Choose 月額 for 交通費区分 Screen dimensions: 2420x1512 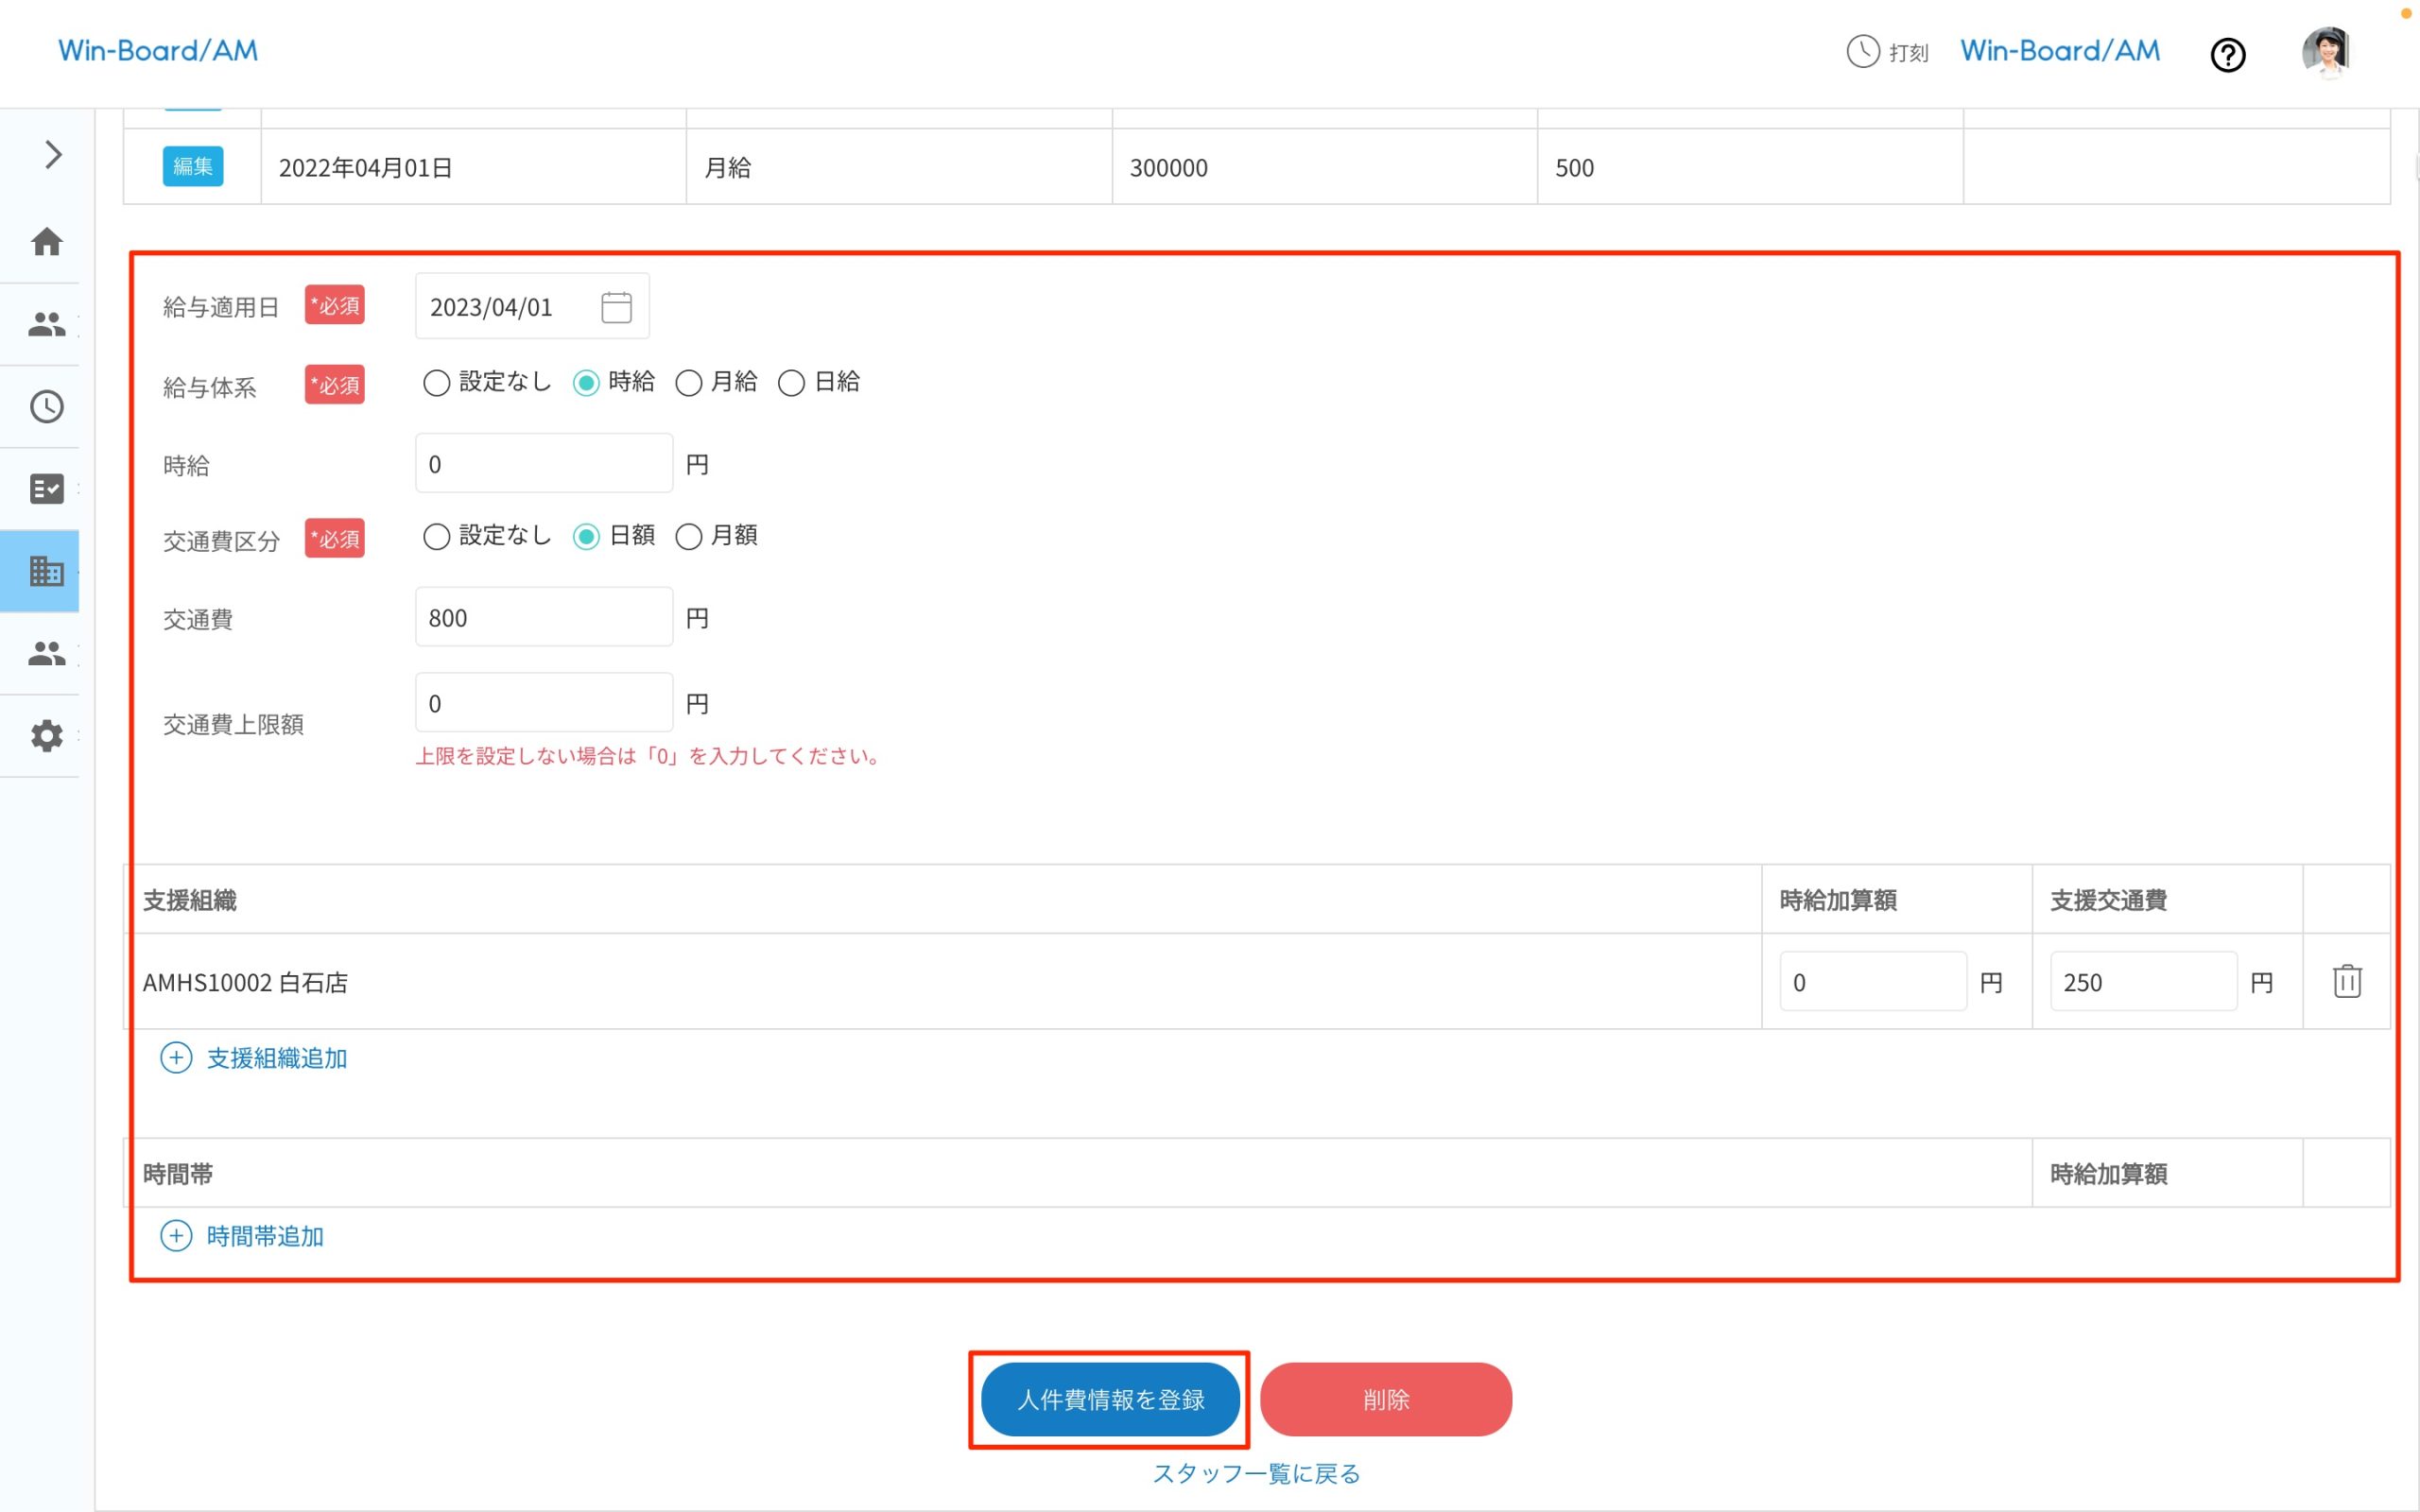(x=689, y=537)
